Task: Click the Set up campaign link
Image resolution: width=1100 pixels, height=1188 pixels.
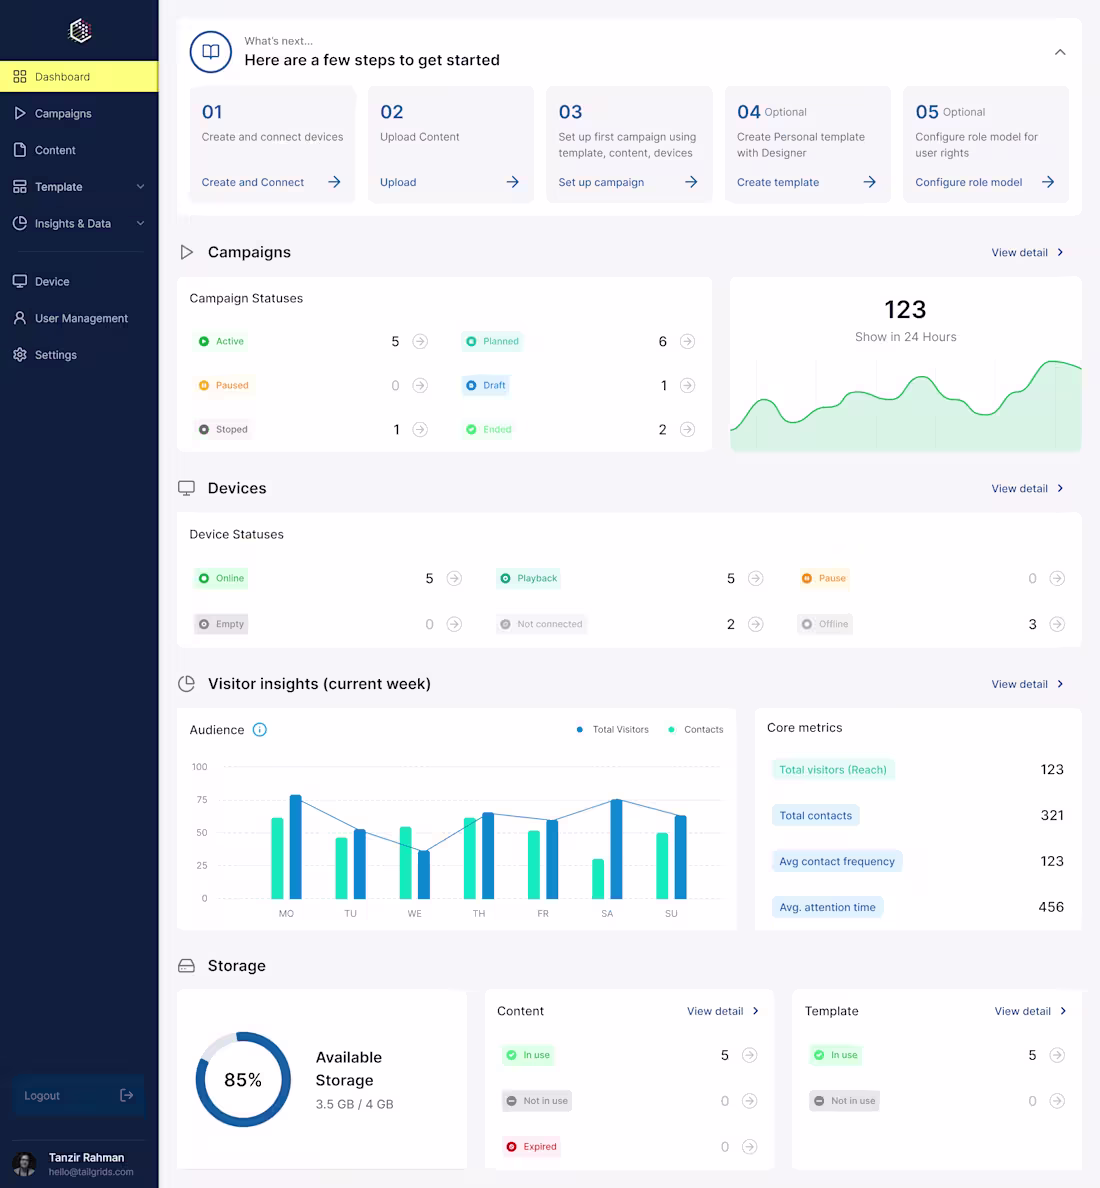Action: tap(601, 182)
